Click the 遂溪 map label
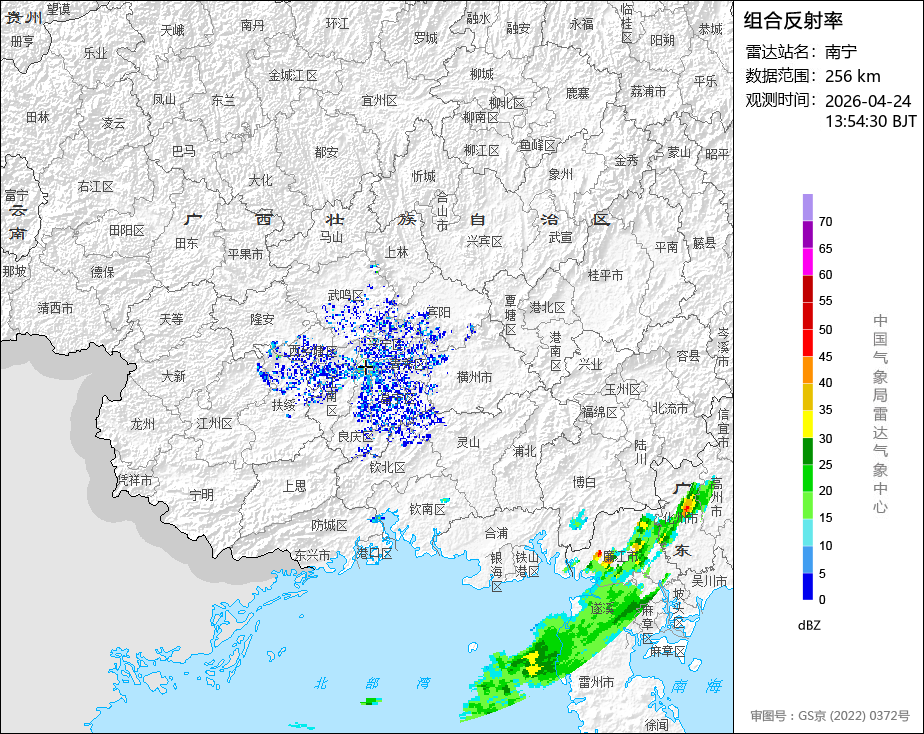 (602, 609)
